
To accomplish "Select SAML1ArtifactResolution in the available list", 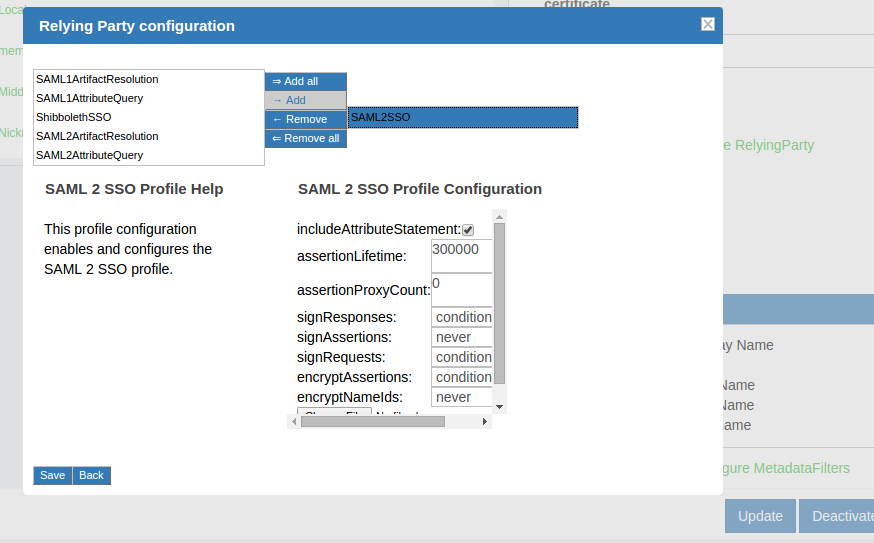I will point(97,79).
